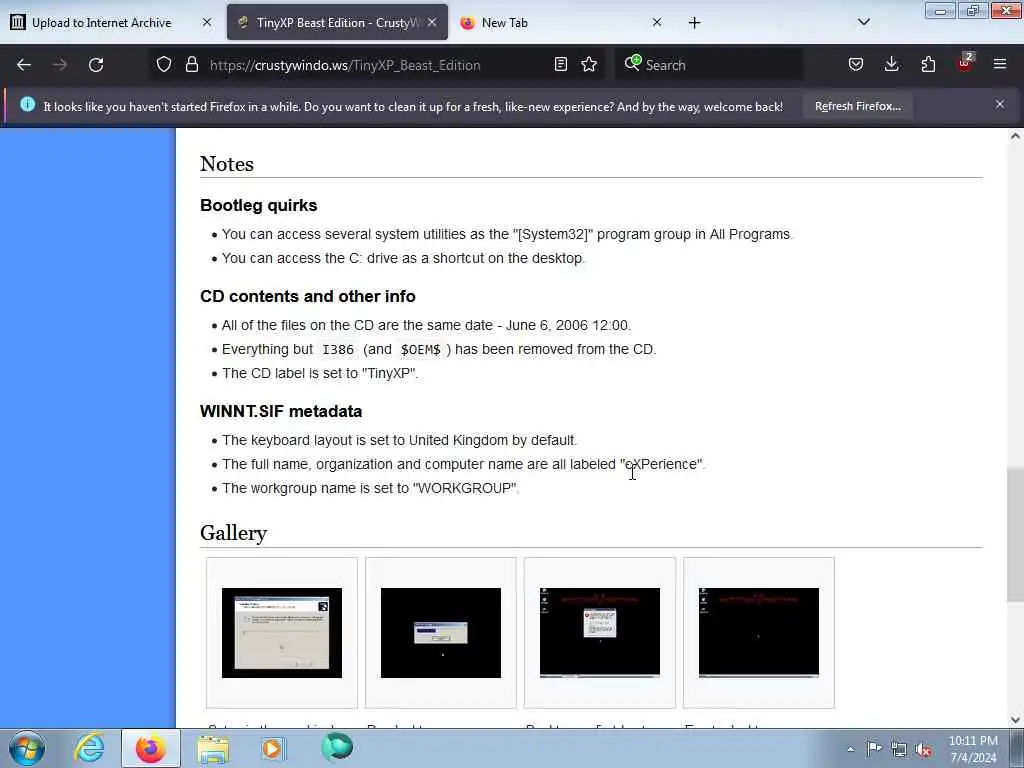Click the $OEM$ code text

[x=420, y=349]
